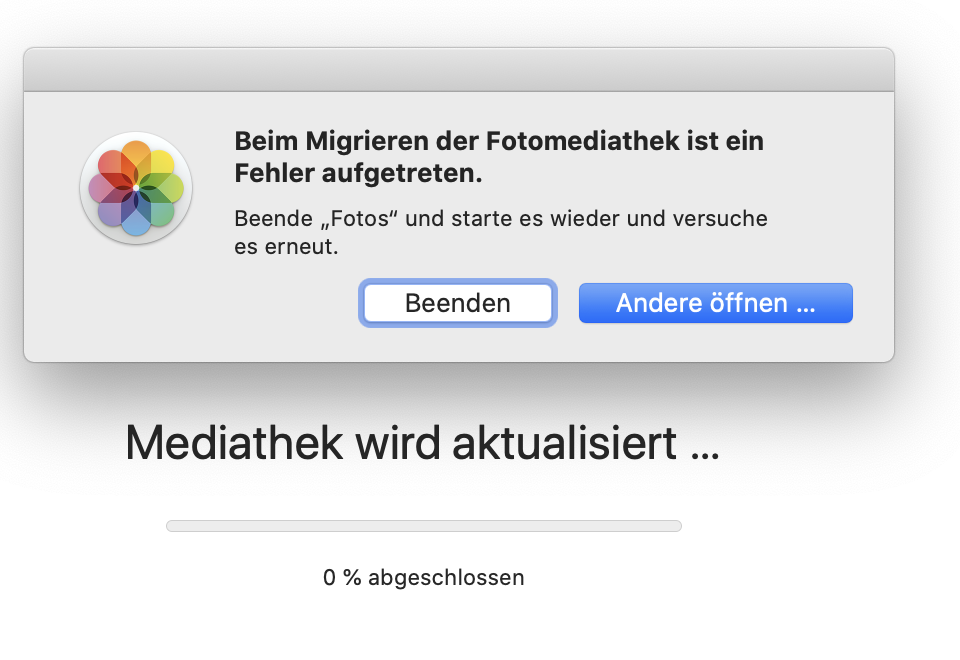This screenshot has width=960, height=660.
Task: Choose "Andere öffnen ..." to open another library
Action: pyautogui.click(x=715, y=303)
